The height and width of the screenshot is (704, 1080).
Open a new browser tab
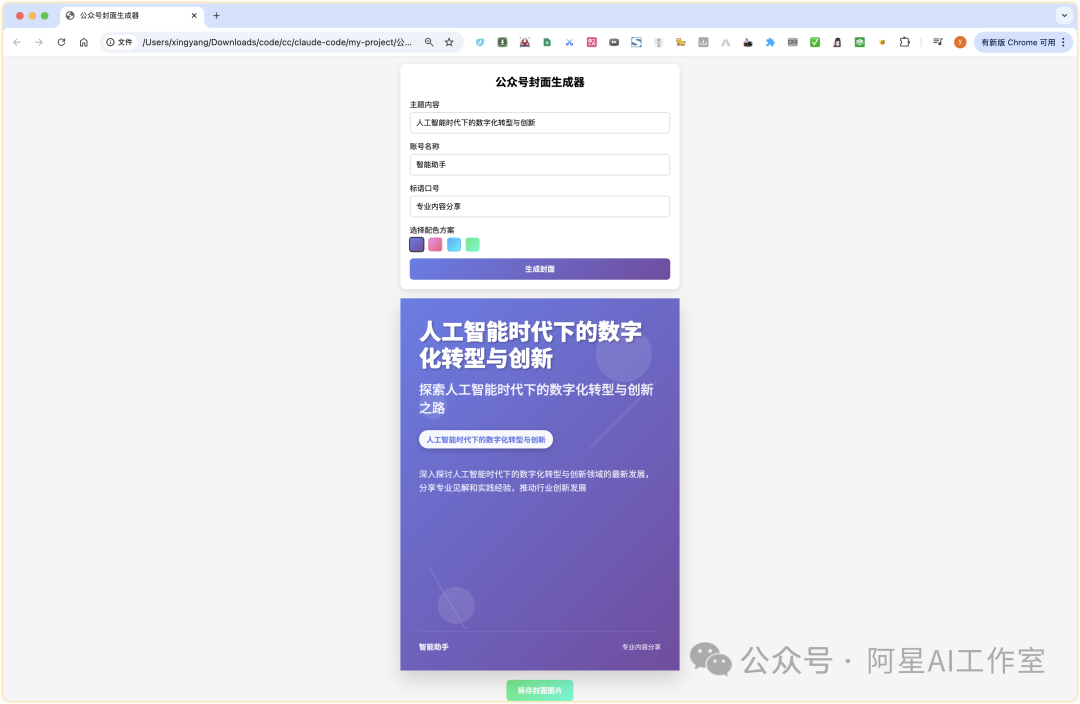(216, 15)
